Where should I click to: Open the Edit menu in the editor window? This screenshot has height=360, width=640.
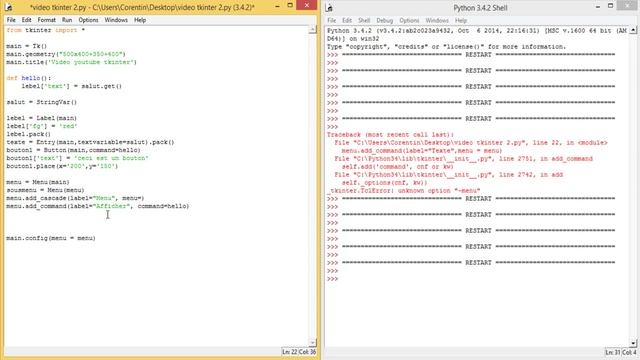pyautogui.click(x=27, y=20)
